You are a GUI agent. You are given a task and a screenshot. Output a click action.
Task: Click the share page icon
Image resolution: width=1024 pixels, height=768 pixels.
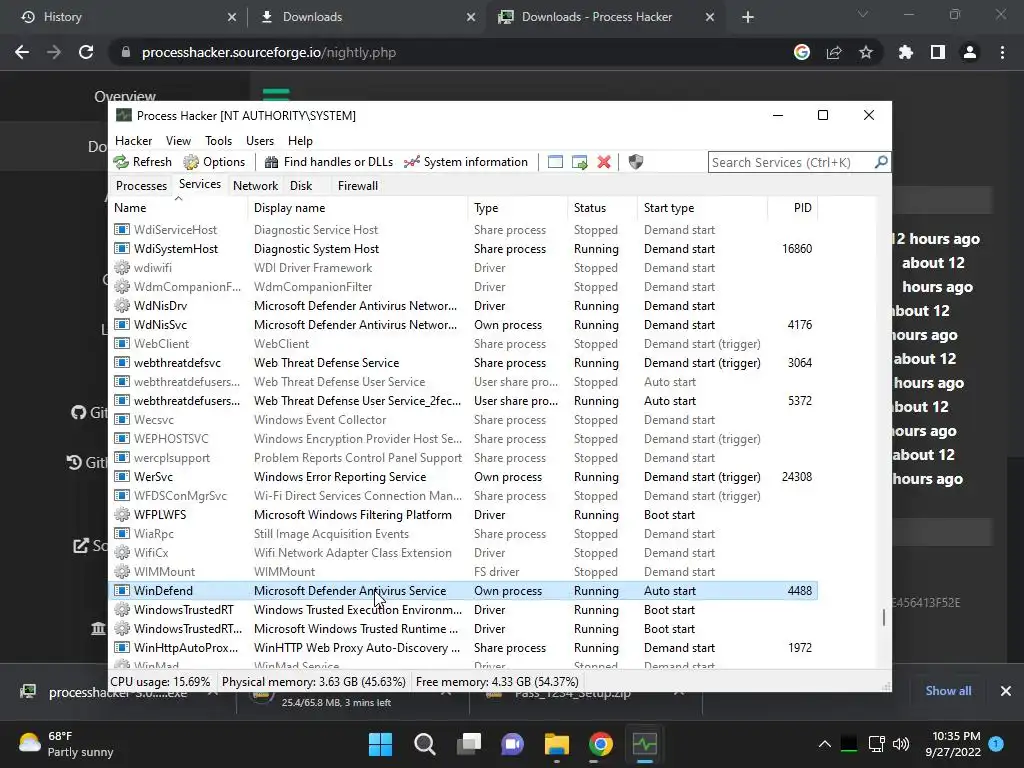pyautogui.click(x=834, y=52)
